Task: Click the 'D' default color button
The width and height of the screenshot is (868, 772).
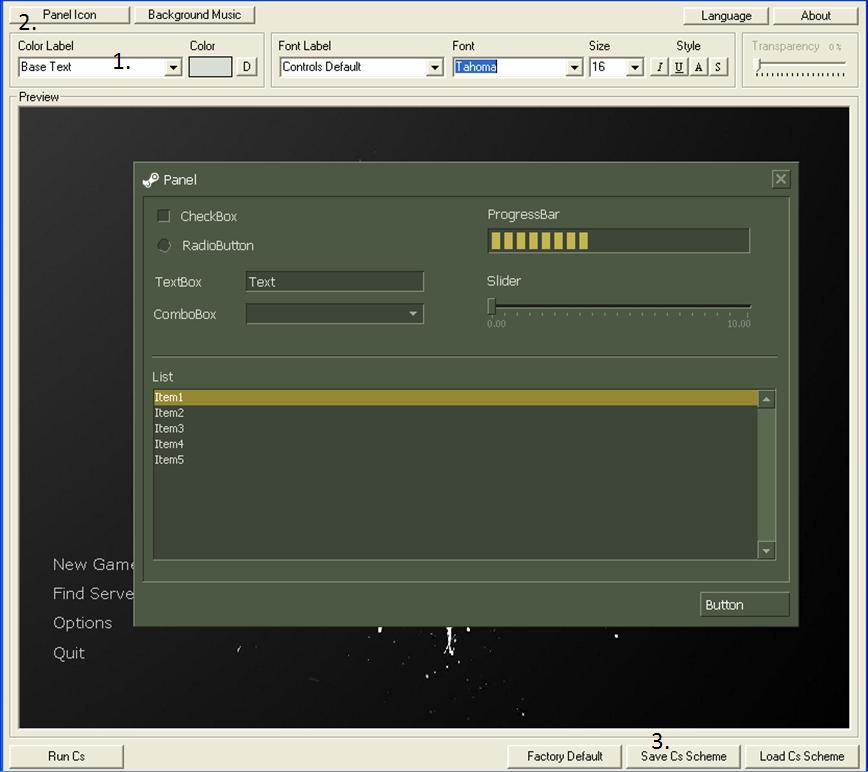Action: coord(247,67)
